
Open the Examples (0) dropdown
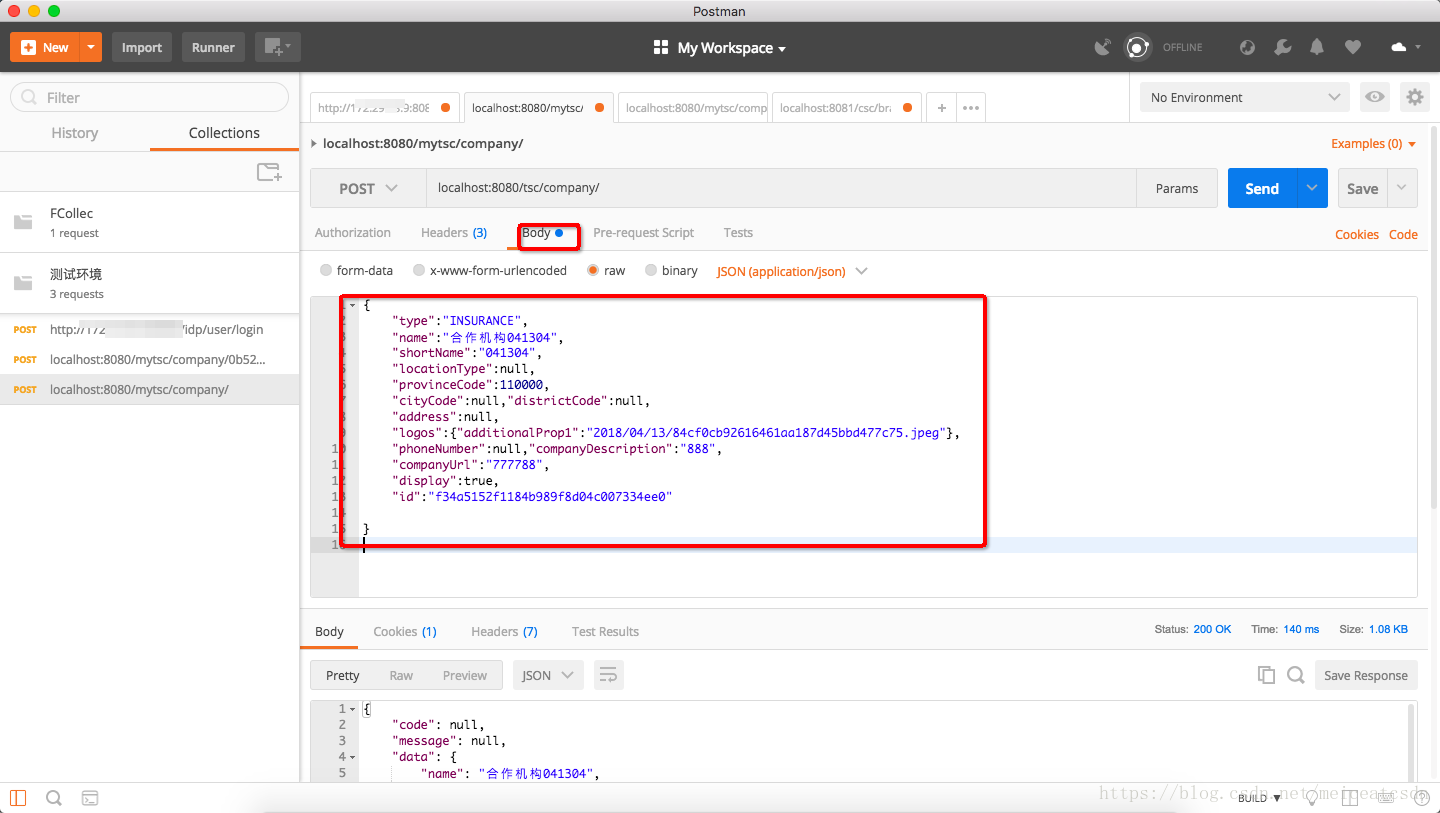tap(1373, 144)
